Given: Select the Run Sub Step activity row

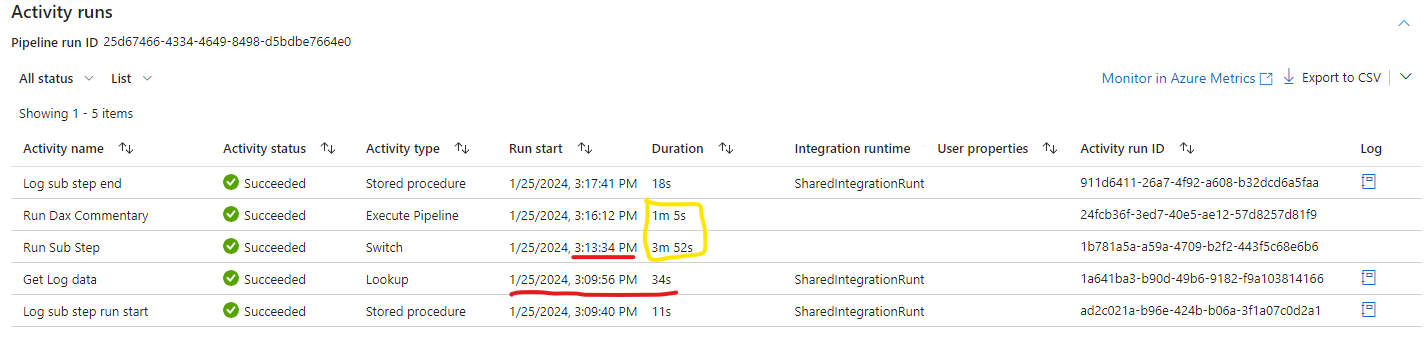Looking at the screenshot, I should coord(720,246).
